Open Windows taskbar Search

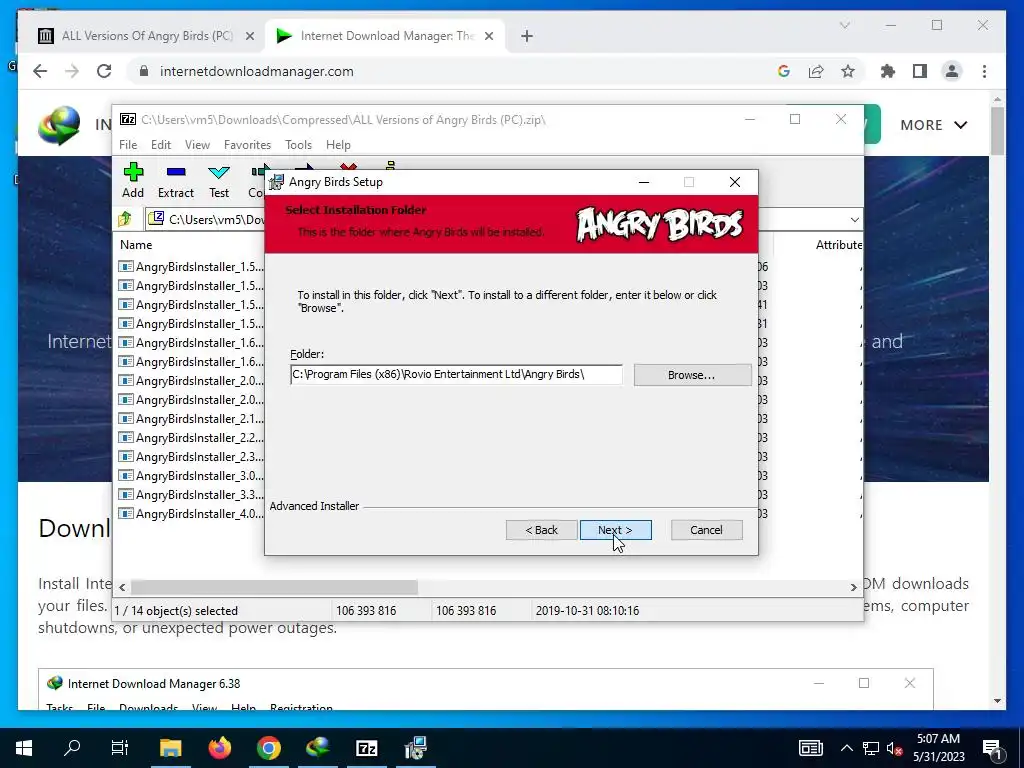pyautogui.click(x=72, y=748)
